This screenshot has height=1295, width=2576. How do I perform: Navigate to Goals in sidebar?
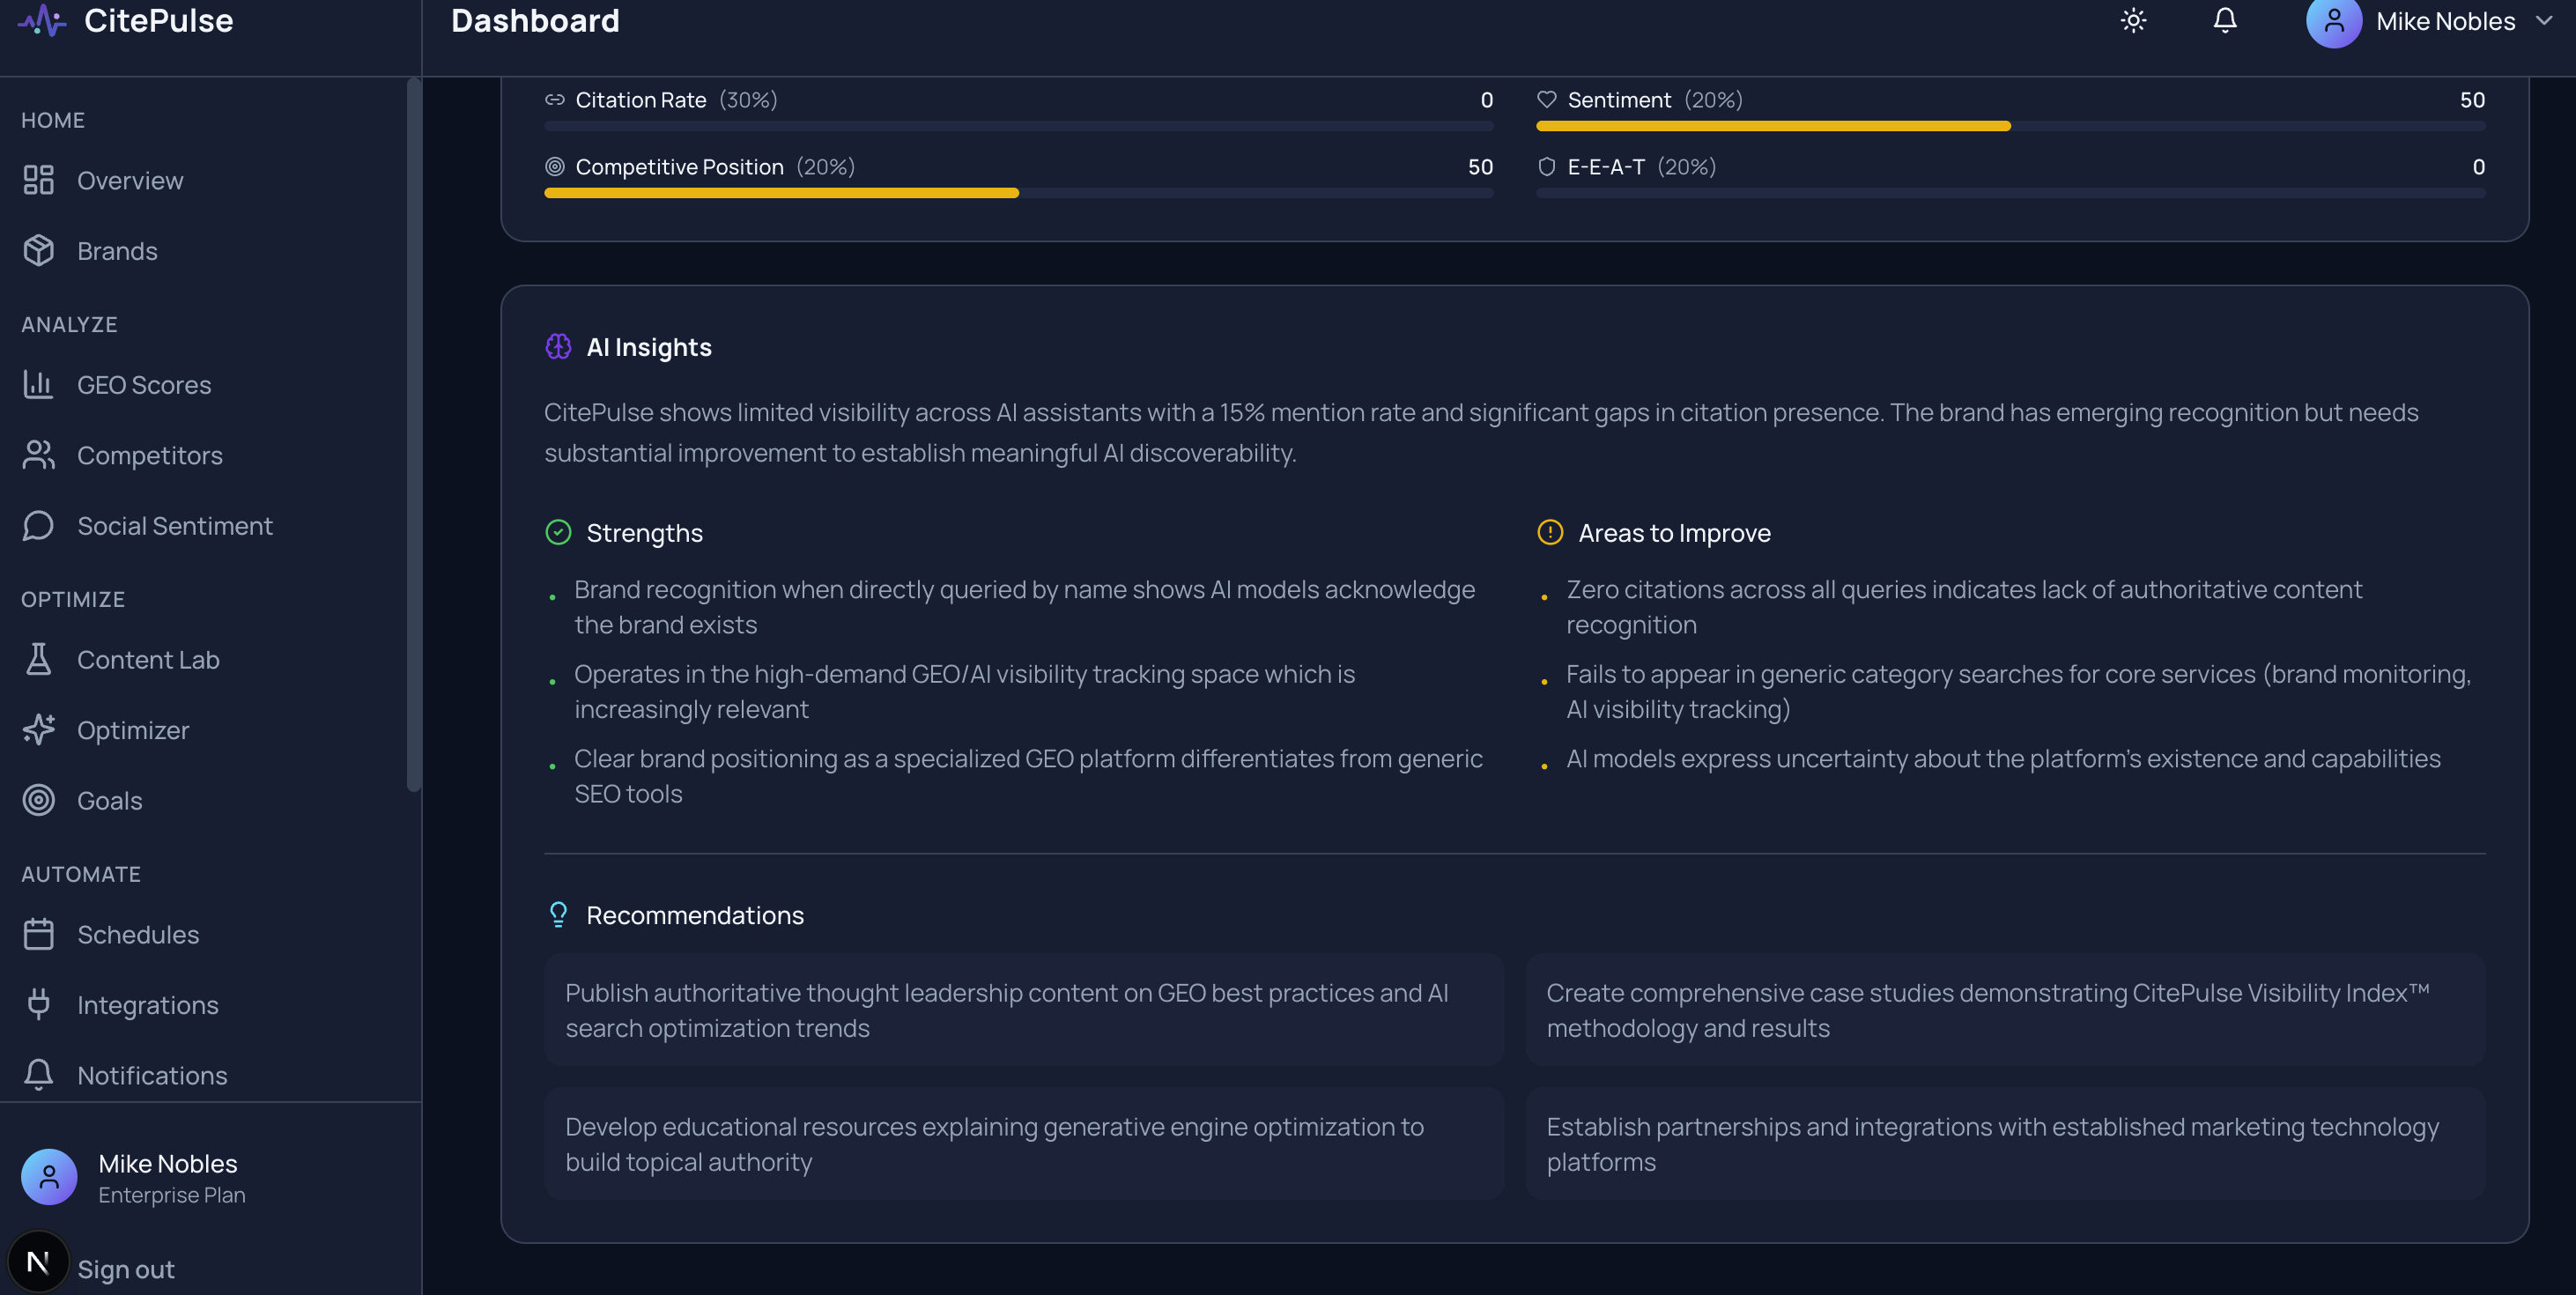click(109, 801)
